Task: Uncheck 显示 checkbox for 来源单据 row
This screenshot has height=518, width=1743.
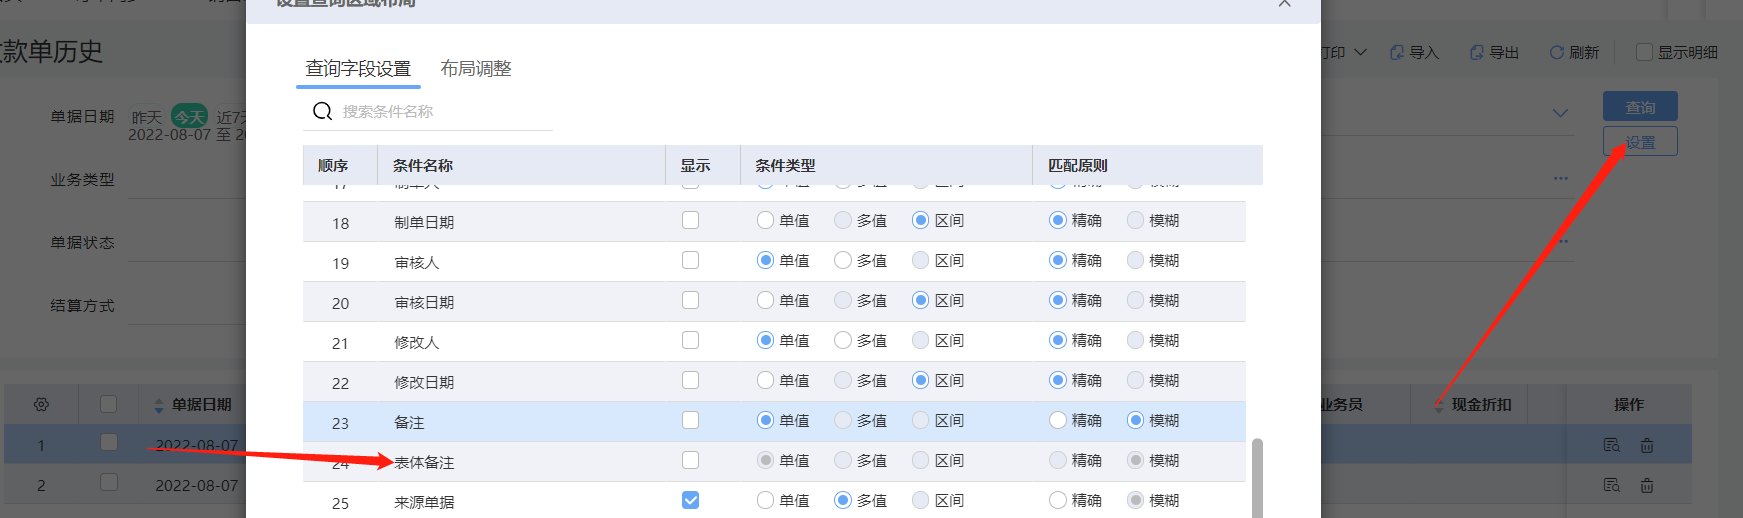Action: click(690, 500)
